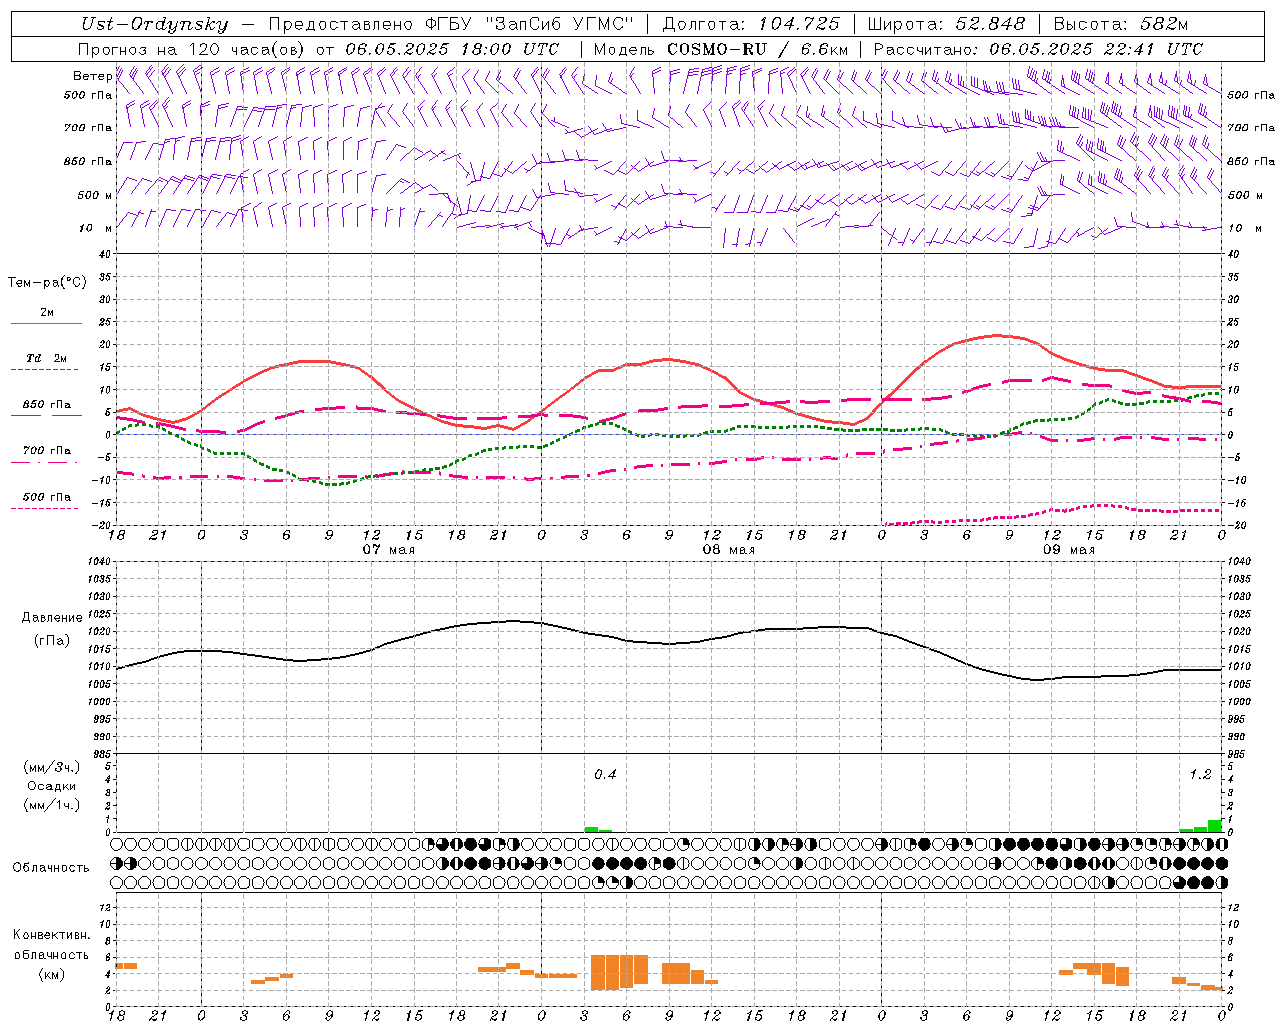Click the tallest orange convective cloud bar
The width and height of the screenshot is (1280, 1024).
click(598, 973)
